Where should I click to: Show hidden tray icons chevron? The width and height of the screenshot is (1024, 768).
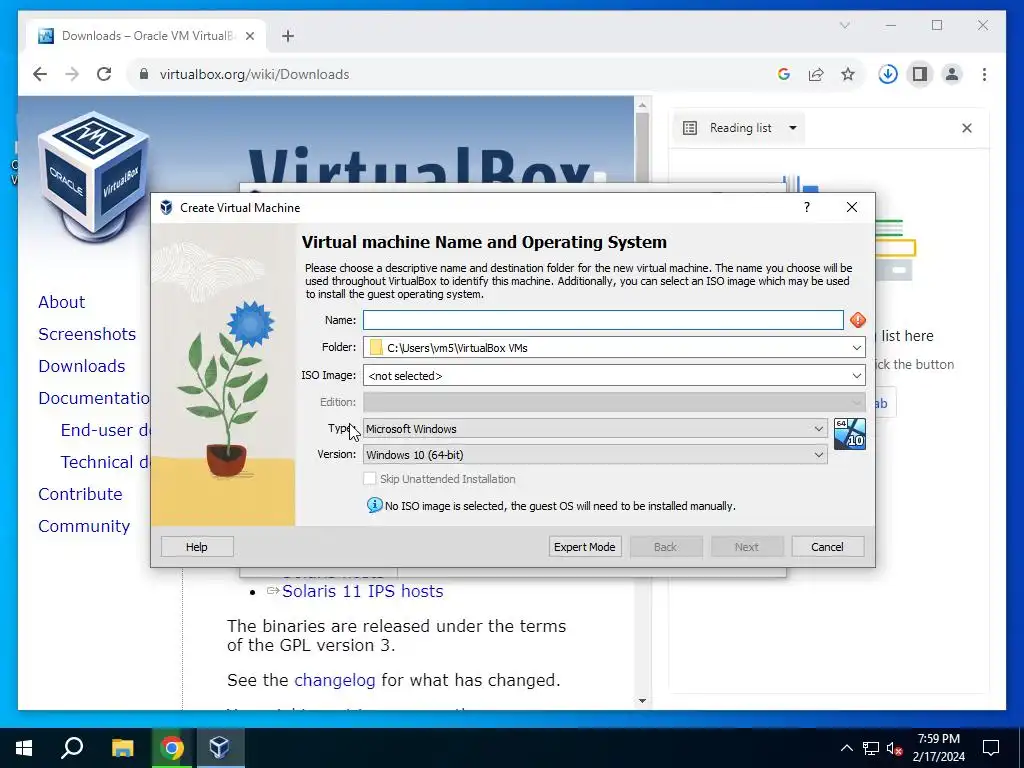pyautogui.click(x=846, y=748)
